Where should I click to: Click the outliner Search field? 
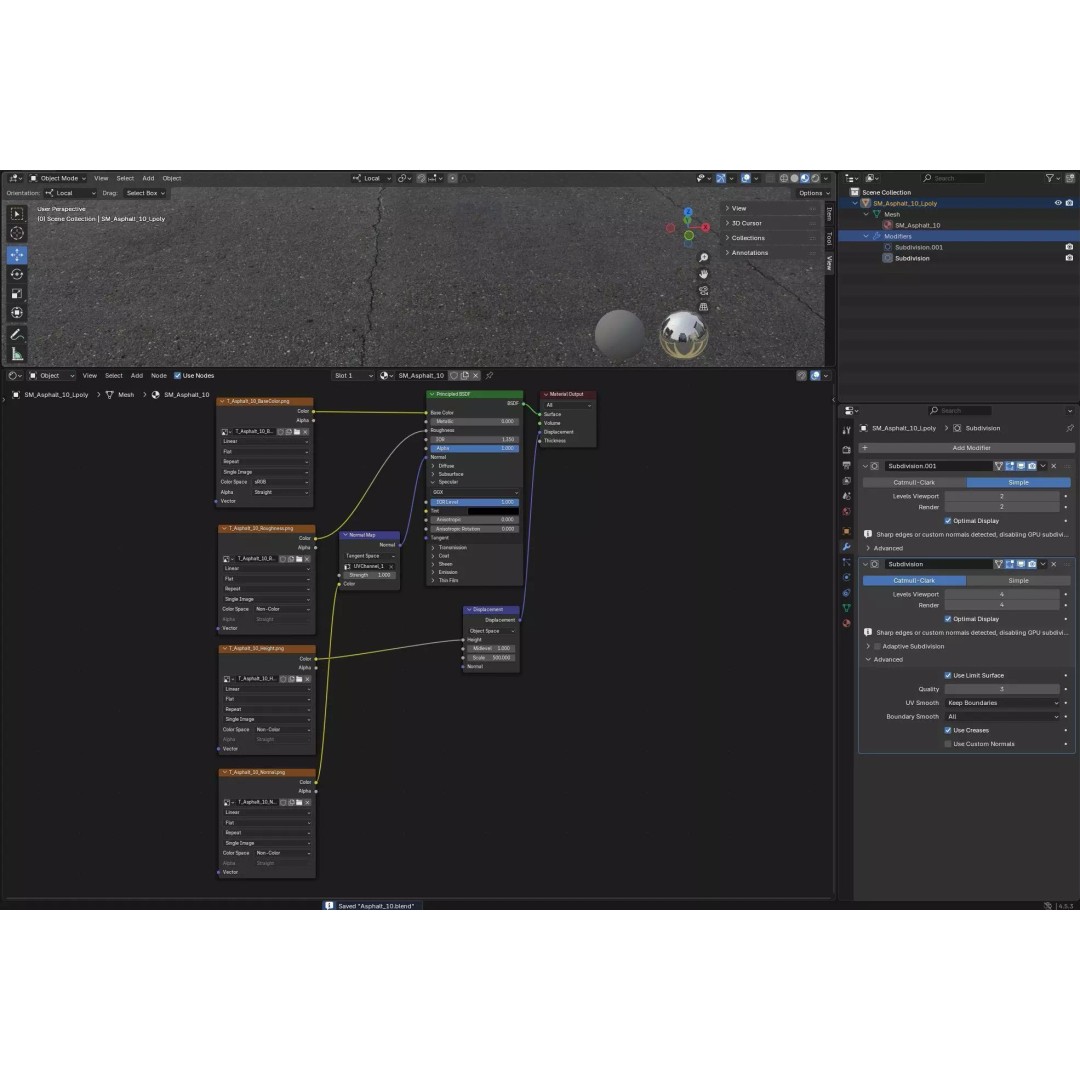(953, 178)
